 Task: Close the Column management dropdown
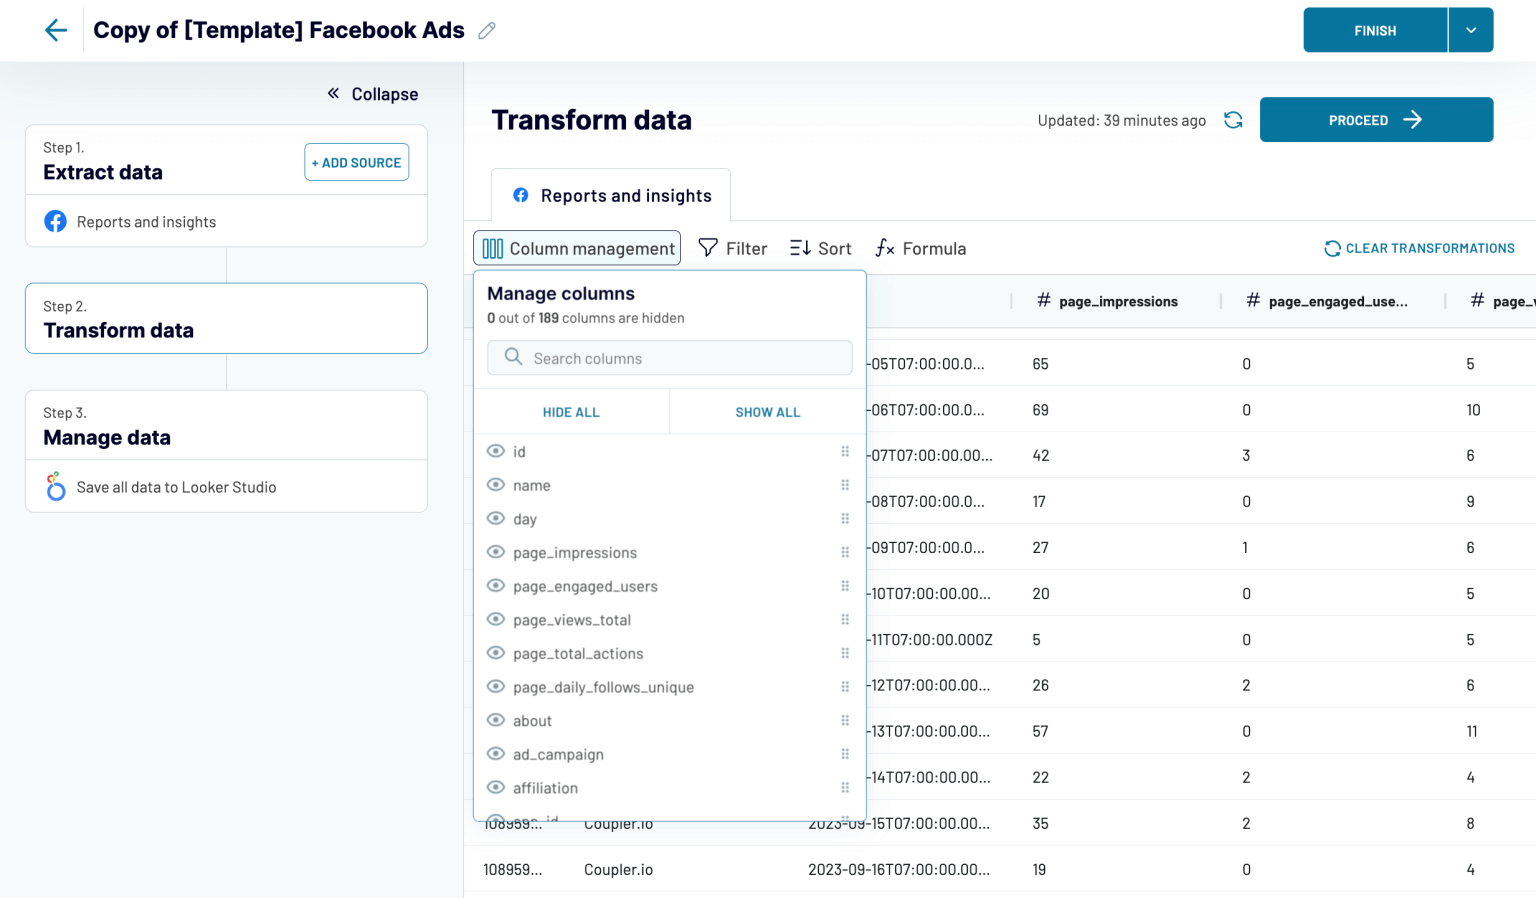point(577,248)
